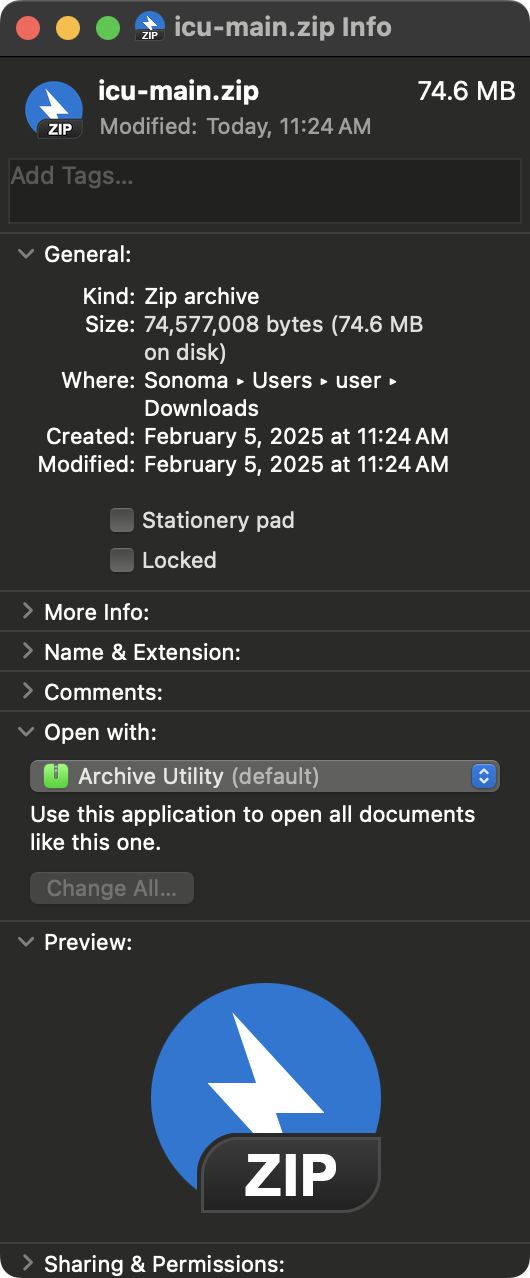This screenshot has height=1278, width=530.
Task: Click the zip proxy icon in title bar
Action: coord(150,27)
